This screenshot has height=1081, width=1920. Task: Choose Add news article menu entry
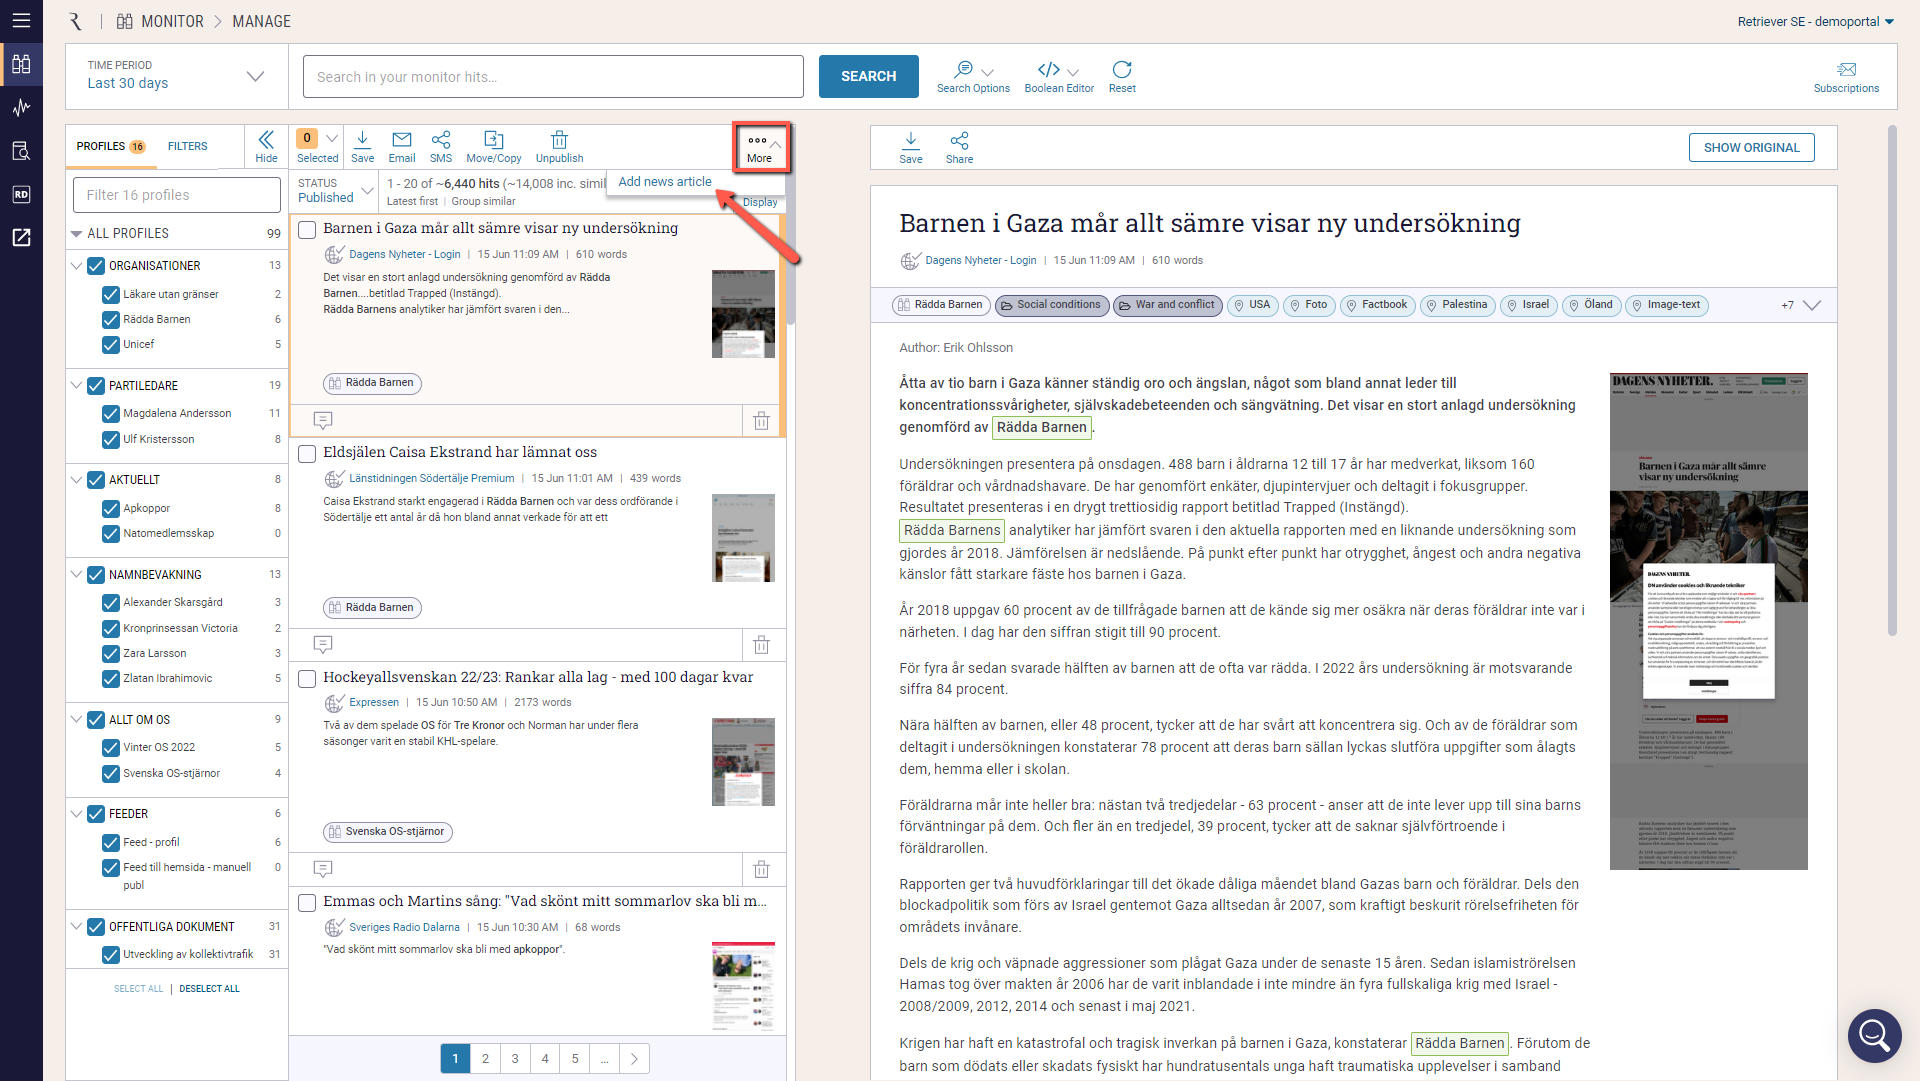pos(665,182)
